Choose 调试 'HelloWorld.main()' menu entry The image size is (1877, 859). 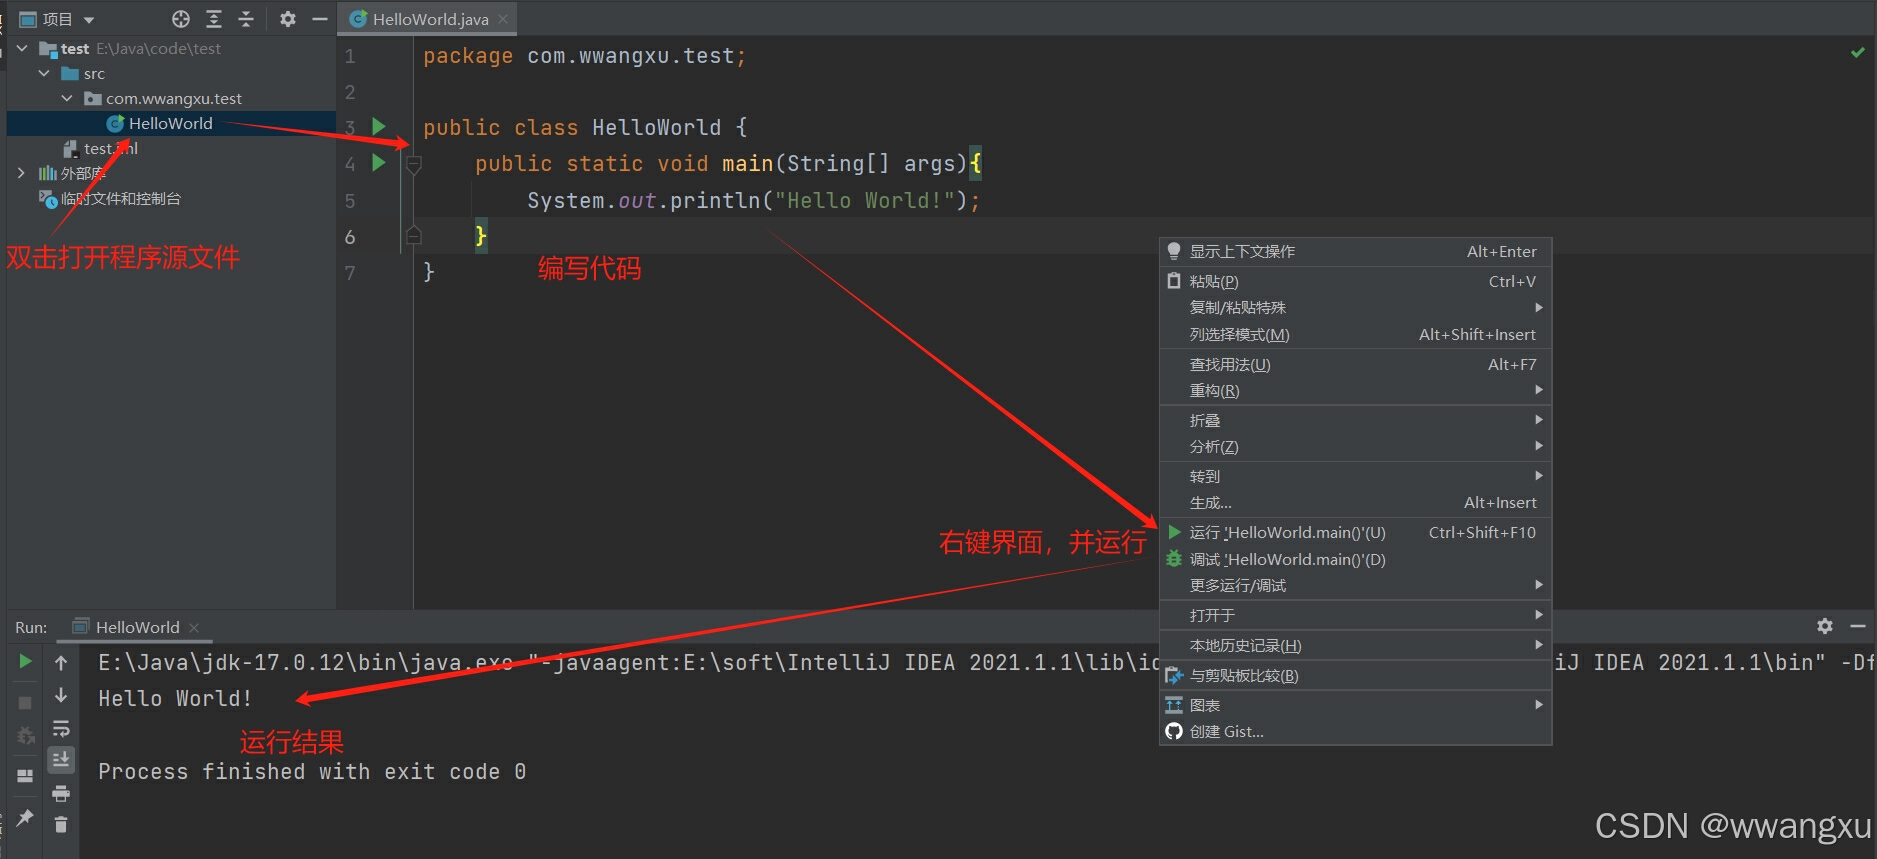pos(1355,559)
